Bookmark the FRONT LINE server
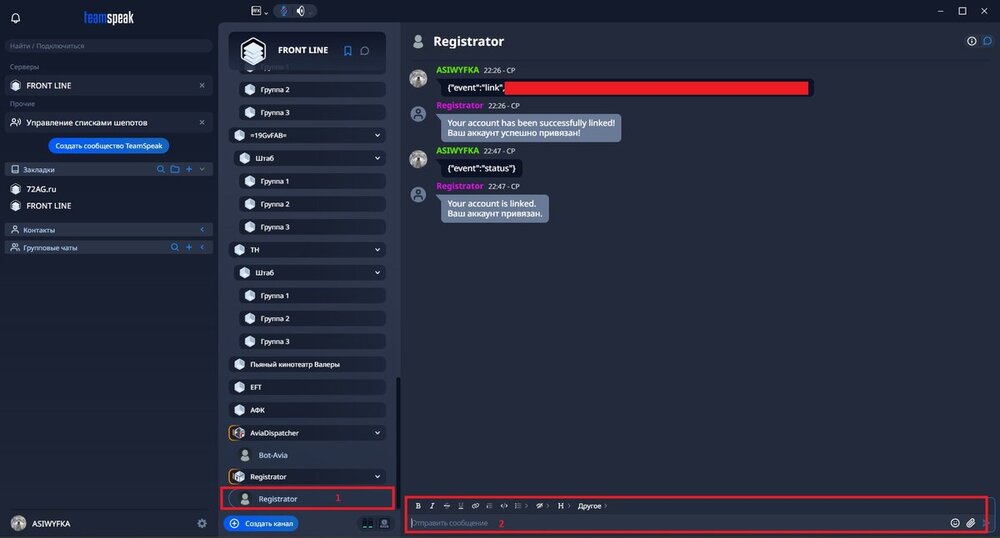This screenshot has height=538, width=1000. point(348,51)
